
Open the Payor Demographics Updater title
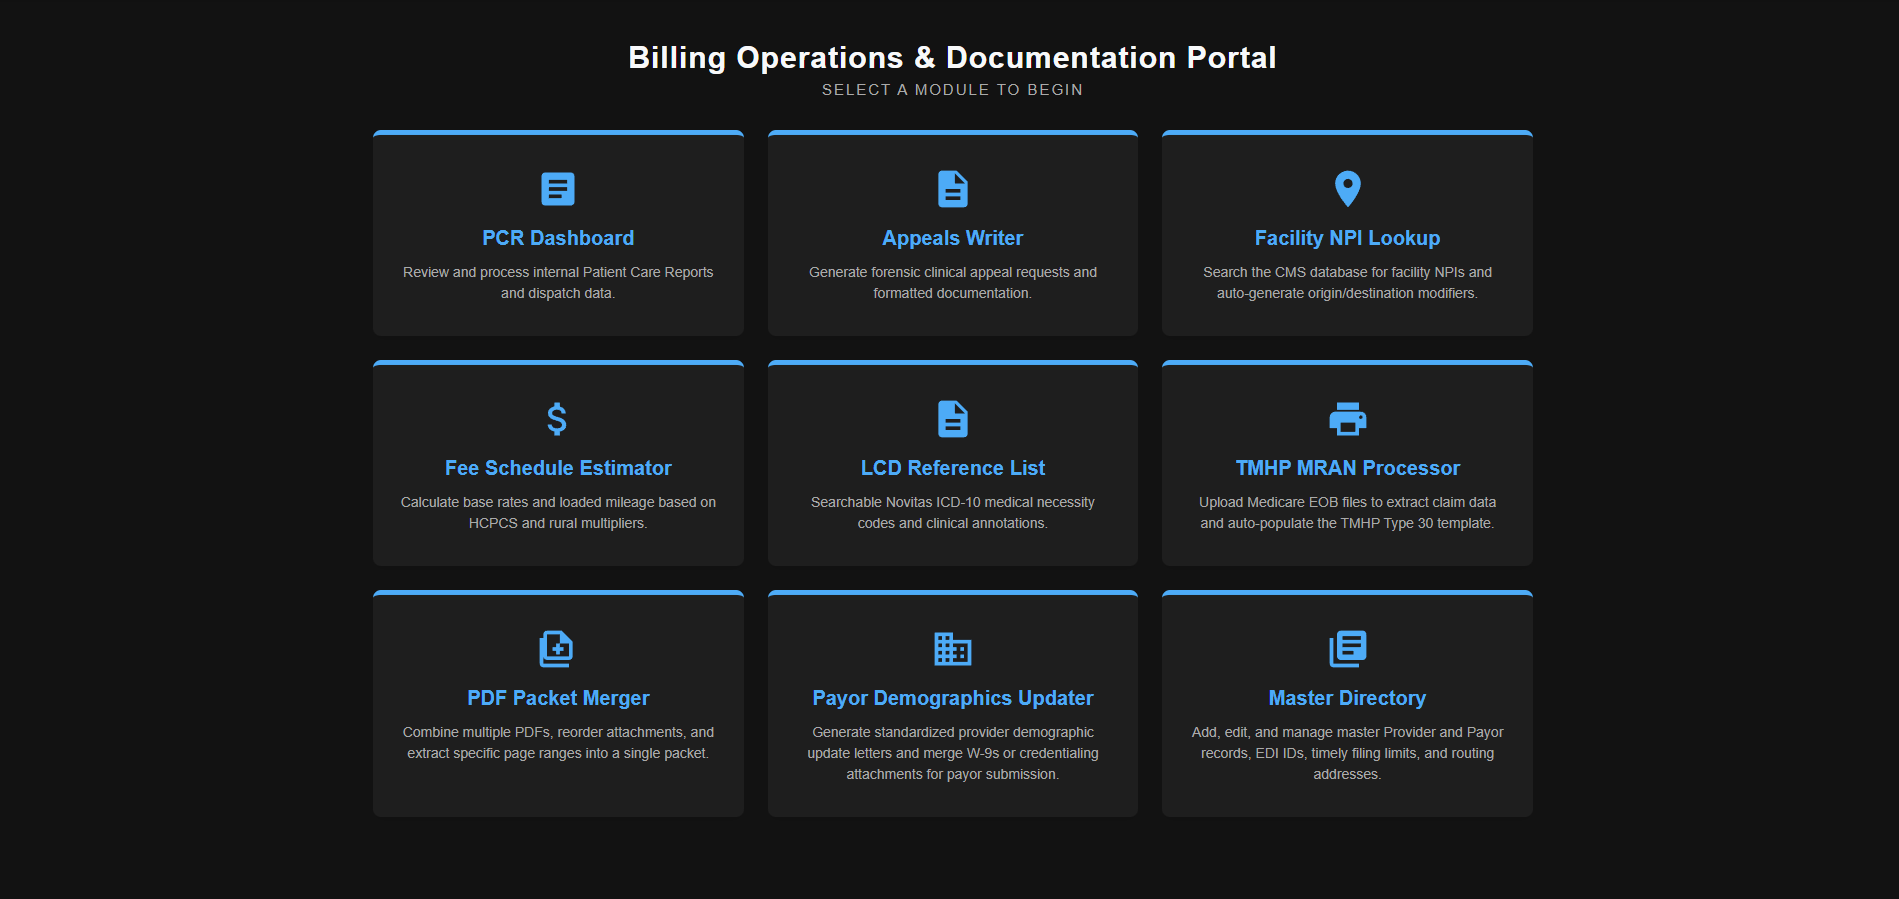(x=953, y=698)
